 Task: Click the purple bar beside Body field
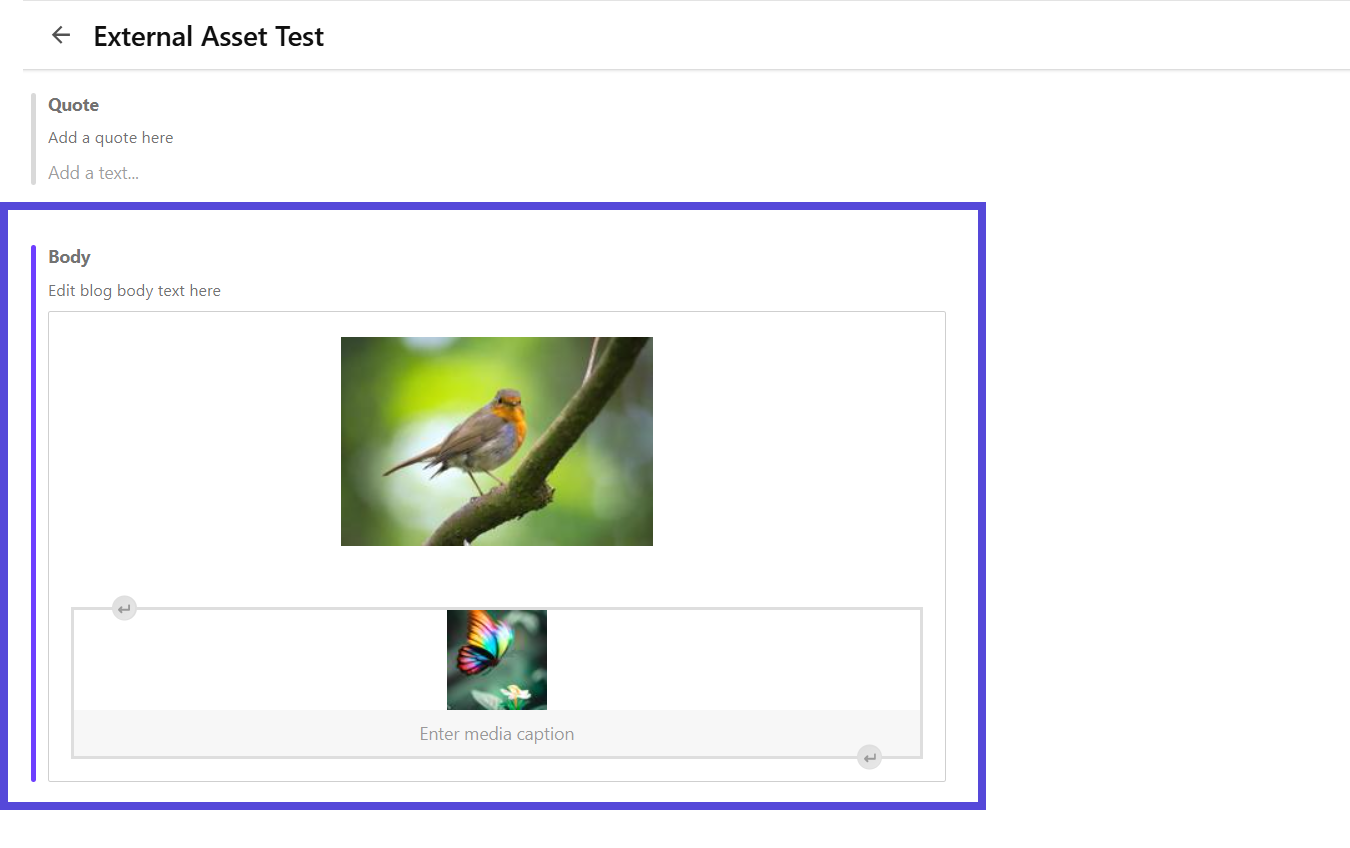(x=34, y=513)
